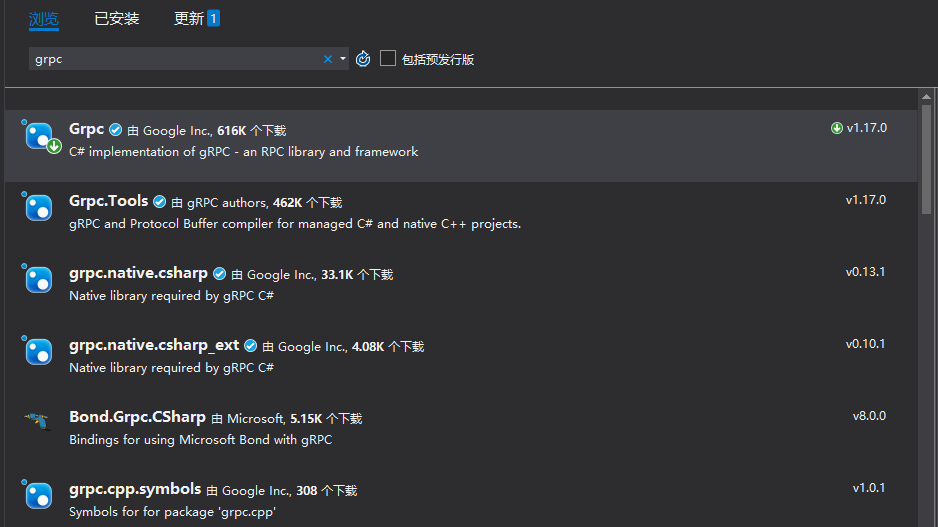This screenshot has height=527, width=938.
Task: Click the Bond.Grpc.CSharp package icon
Action: pyautogui.click(x=37, y=421)
